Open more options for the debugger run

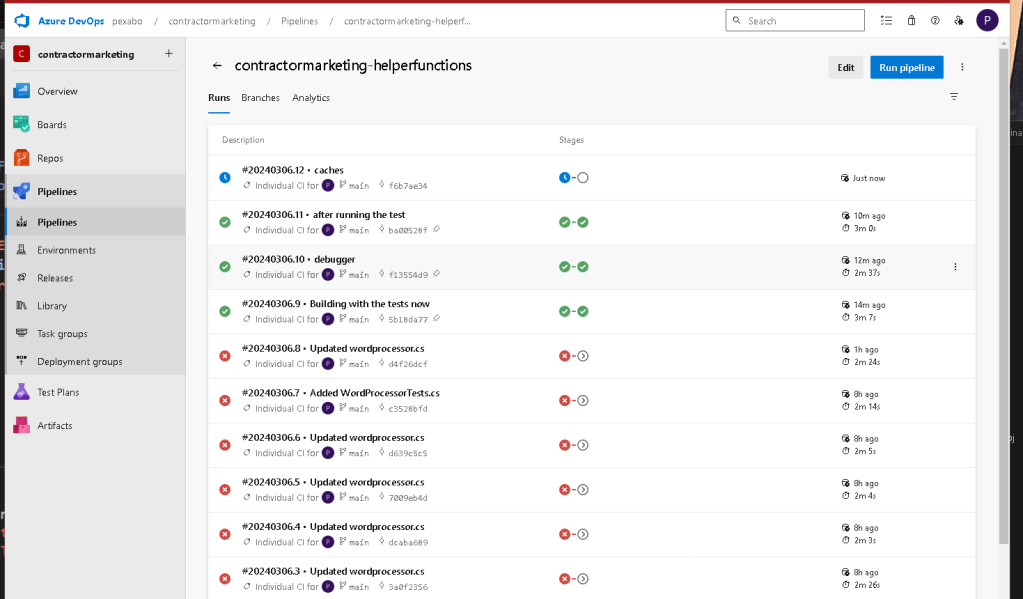(955, 267)
